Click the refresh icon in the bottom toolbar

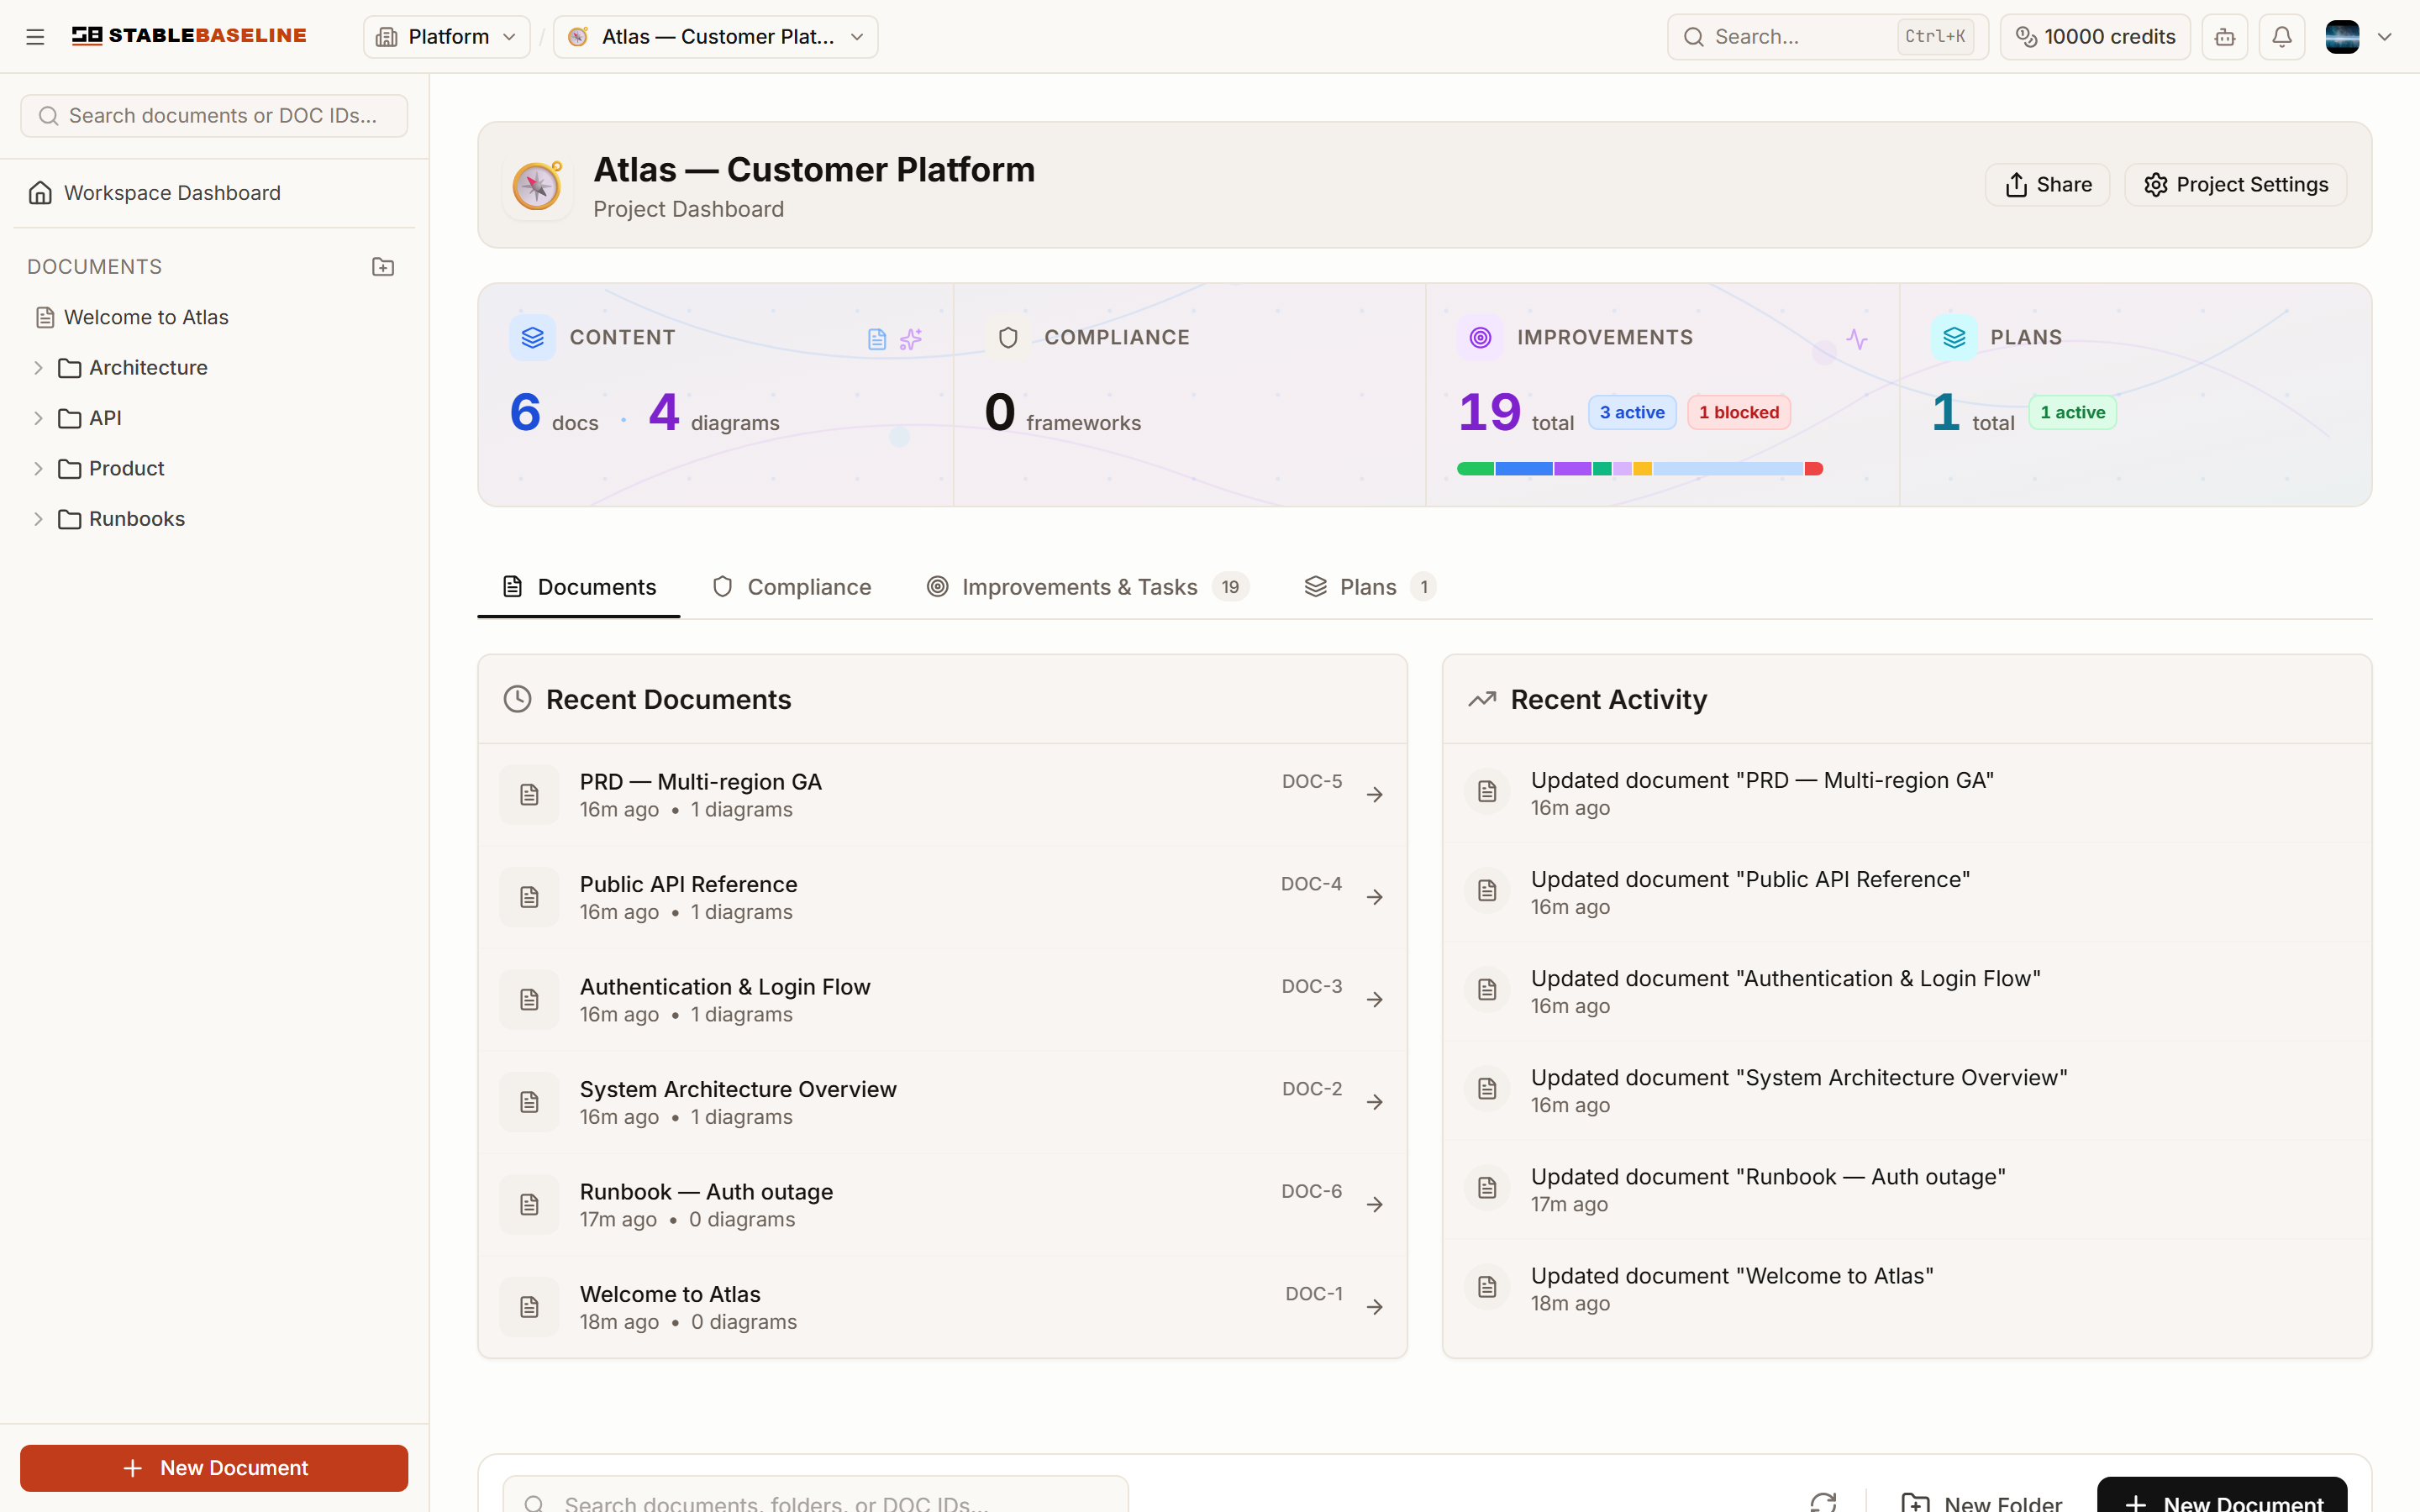click(x=1823, y=1502)
